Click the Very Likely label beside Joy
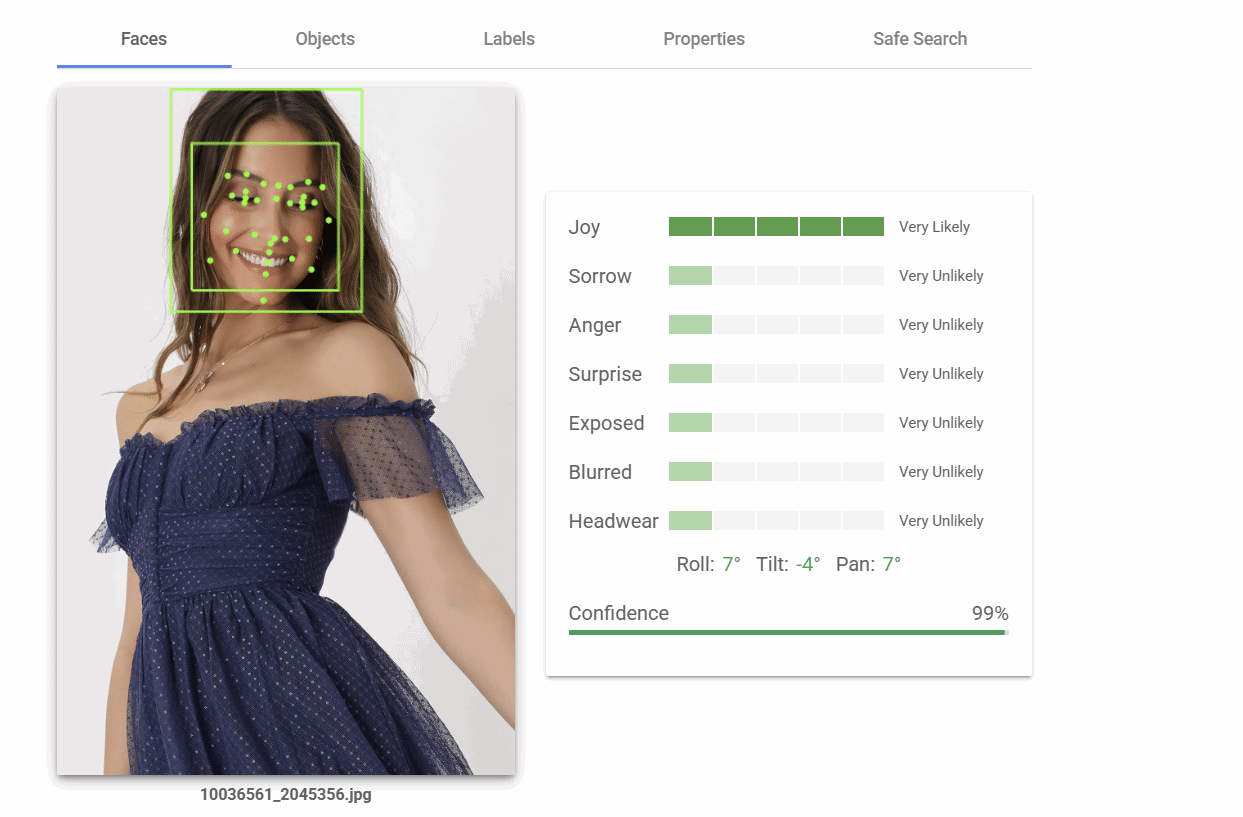The image size is (1243, 817). [934, 226]
